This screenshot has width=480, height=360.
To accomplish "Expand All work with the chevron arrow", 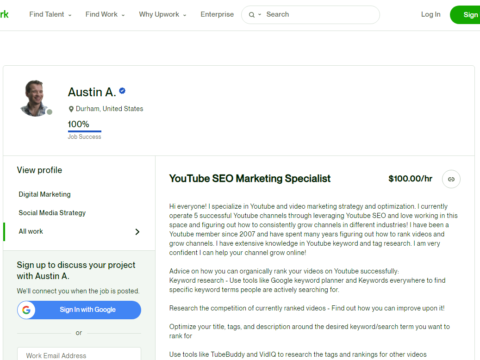I will pos(137,232).
